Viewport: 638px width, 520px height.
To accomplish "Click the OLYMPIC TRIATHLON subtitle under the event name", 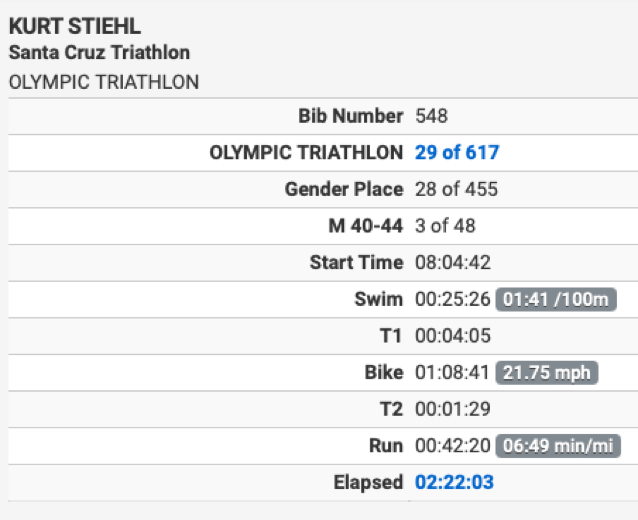I will [104, 82].
